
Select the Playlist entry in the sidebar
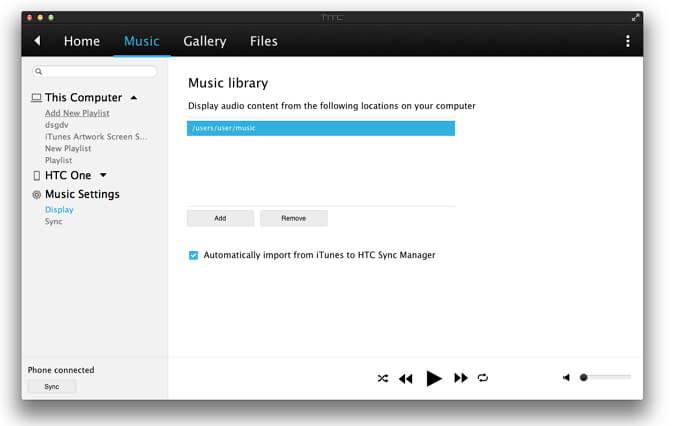pyautogui.click(x=58, y=160)
